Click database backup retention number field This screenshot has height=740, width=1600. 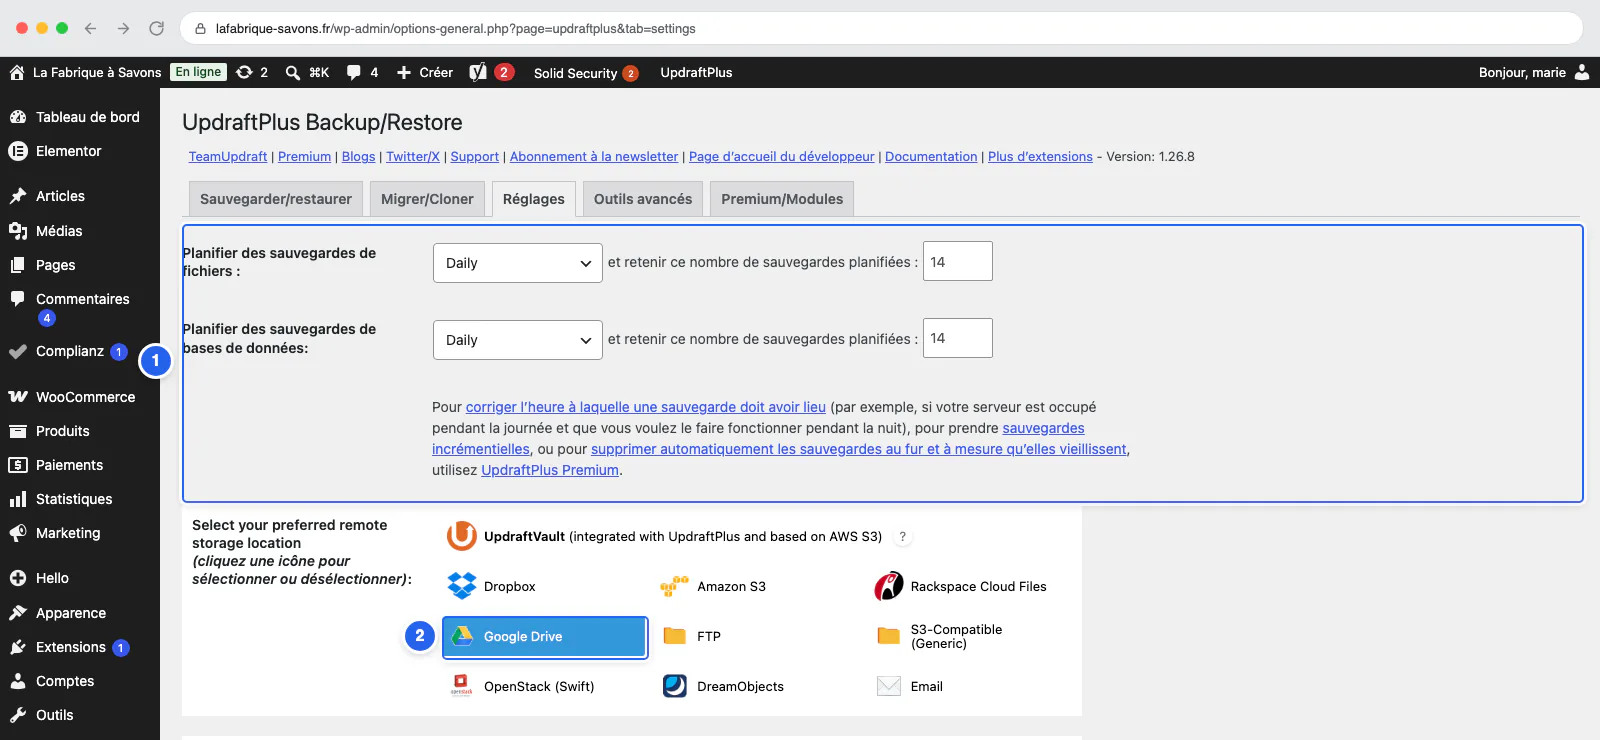coord(958,338)
